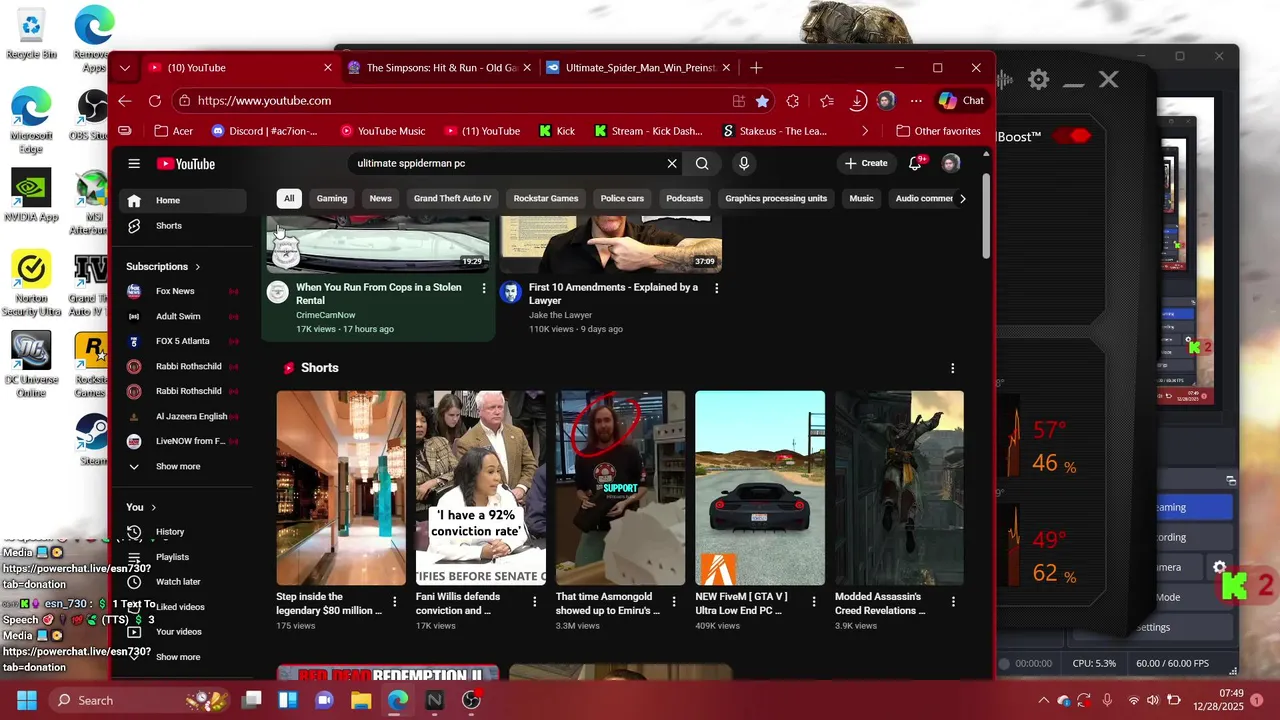The image size is (1280, 720).
Task: Open the settings gear in Acer overlay
Action: click(1039, 80)
